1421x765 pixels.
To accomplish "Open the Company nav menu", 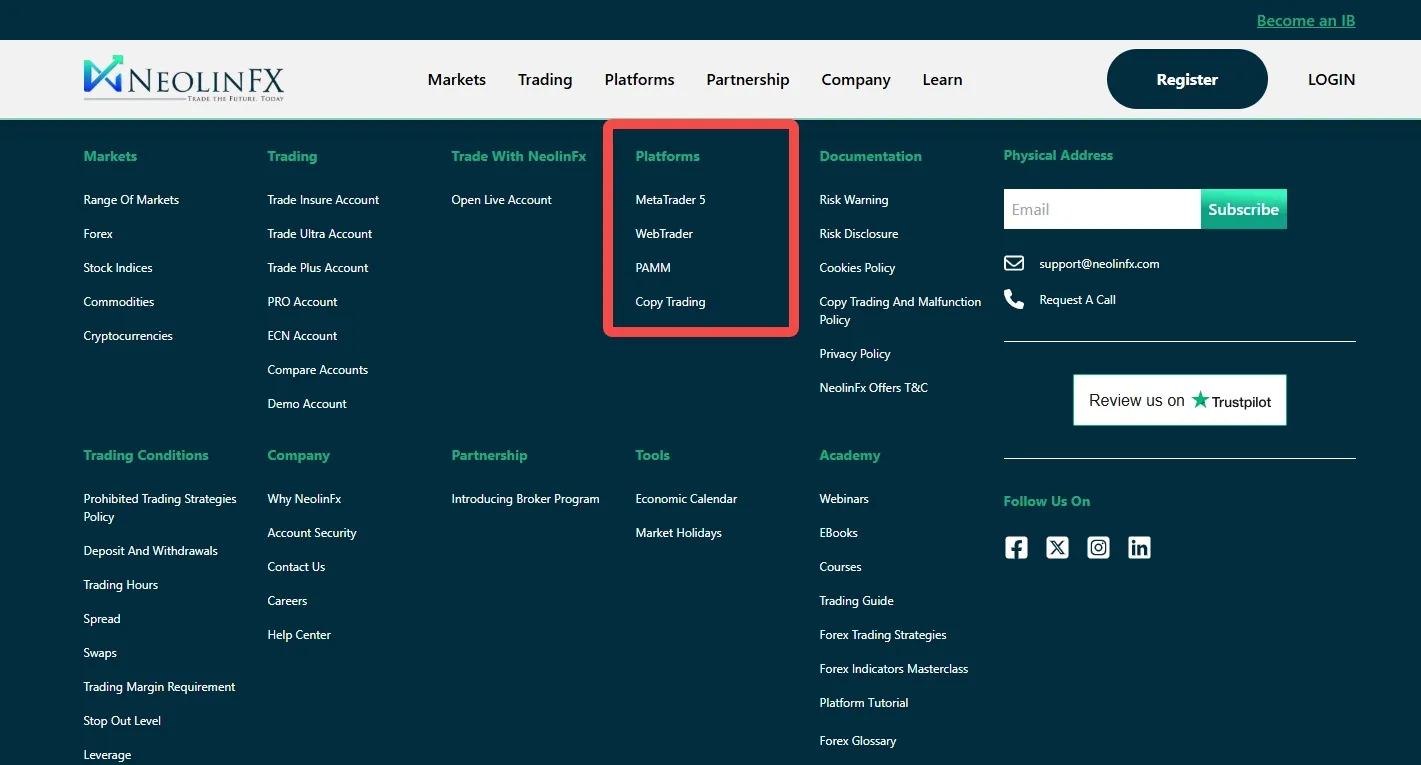I will [x=856, y=80].
